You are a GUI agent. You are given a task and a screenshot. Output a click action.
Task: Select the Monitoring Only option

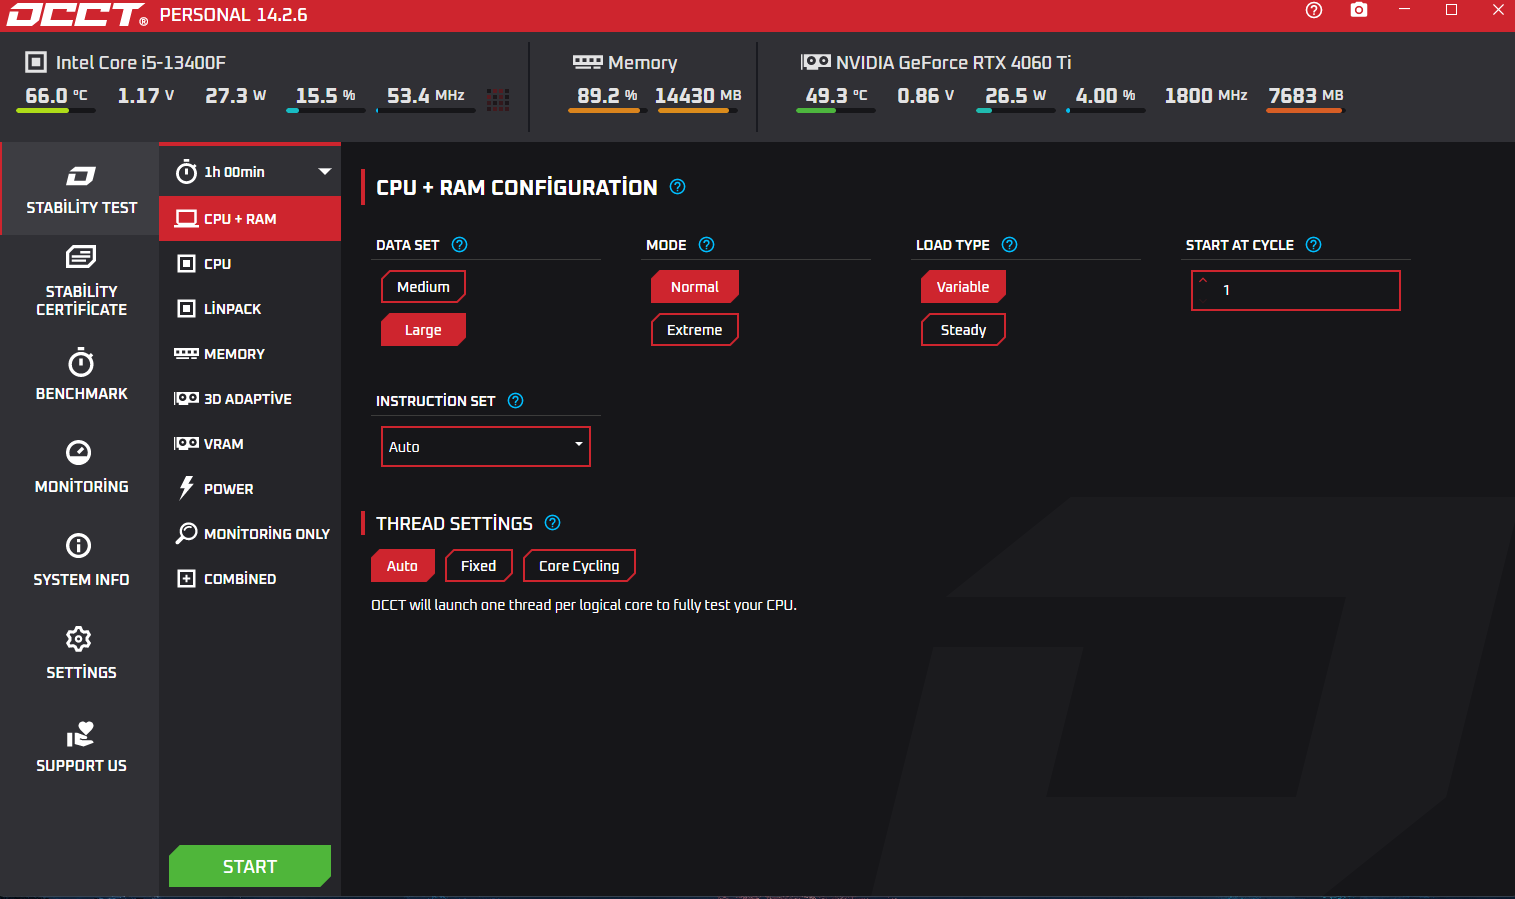point(250,534)
